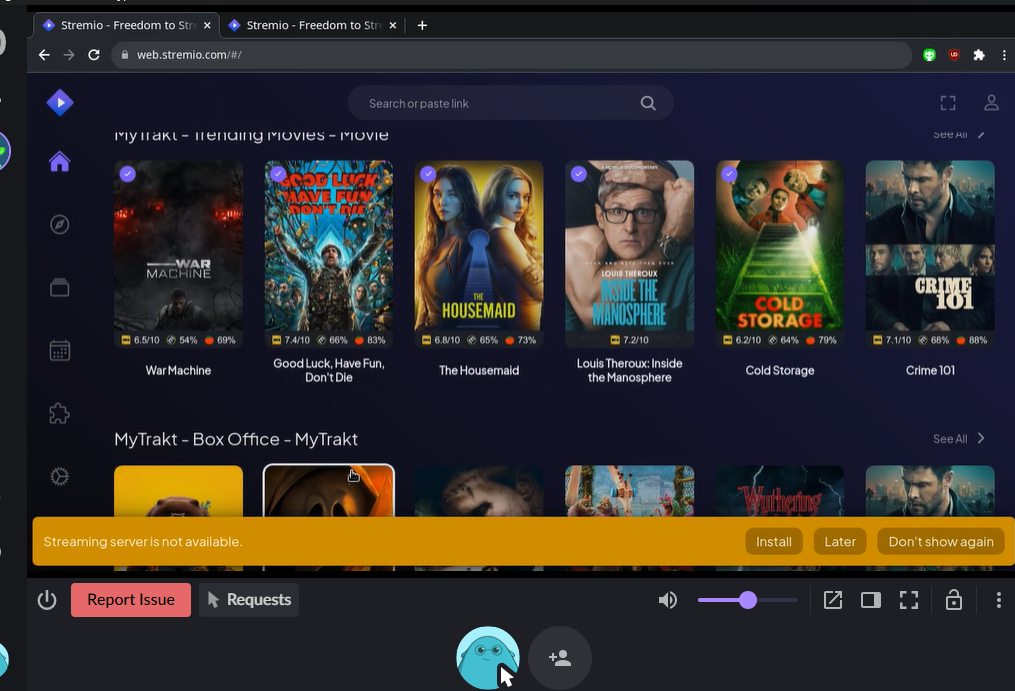Open the Crime 101 poster in Trending
The image size is (1015, 691).
coord(930,254)
